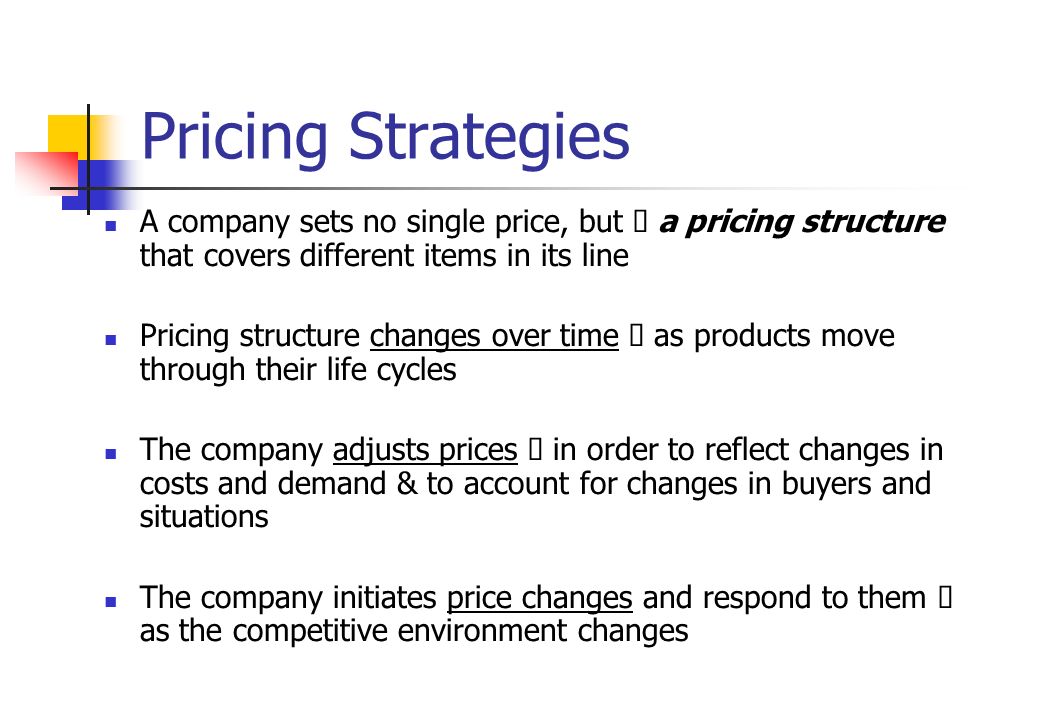The image size is (1040, 720).
Task: Click the text 'as the competitive environment changes'
Action: click(414, 630)
